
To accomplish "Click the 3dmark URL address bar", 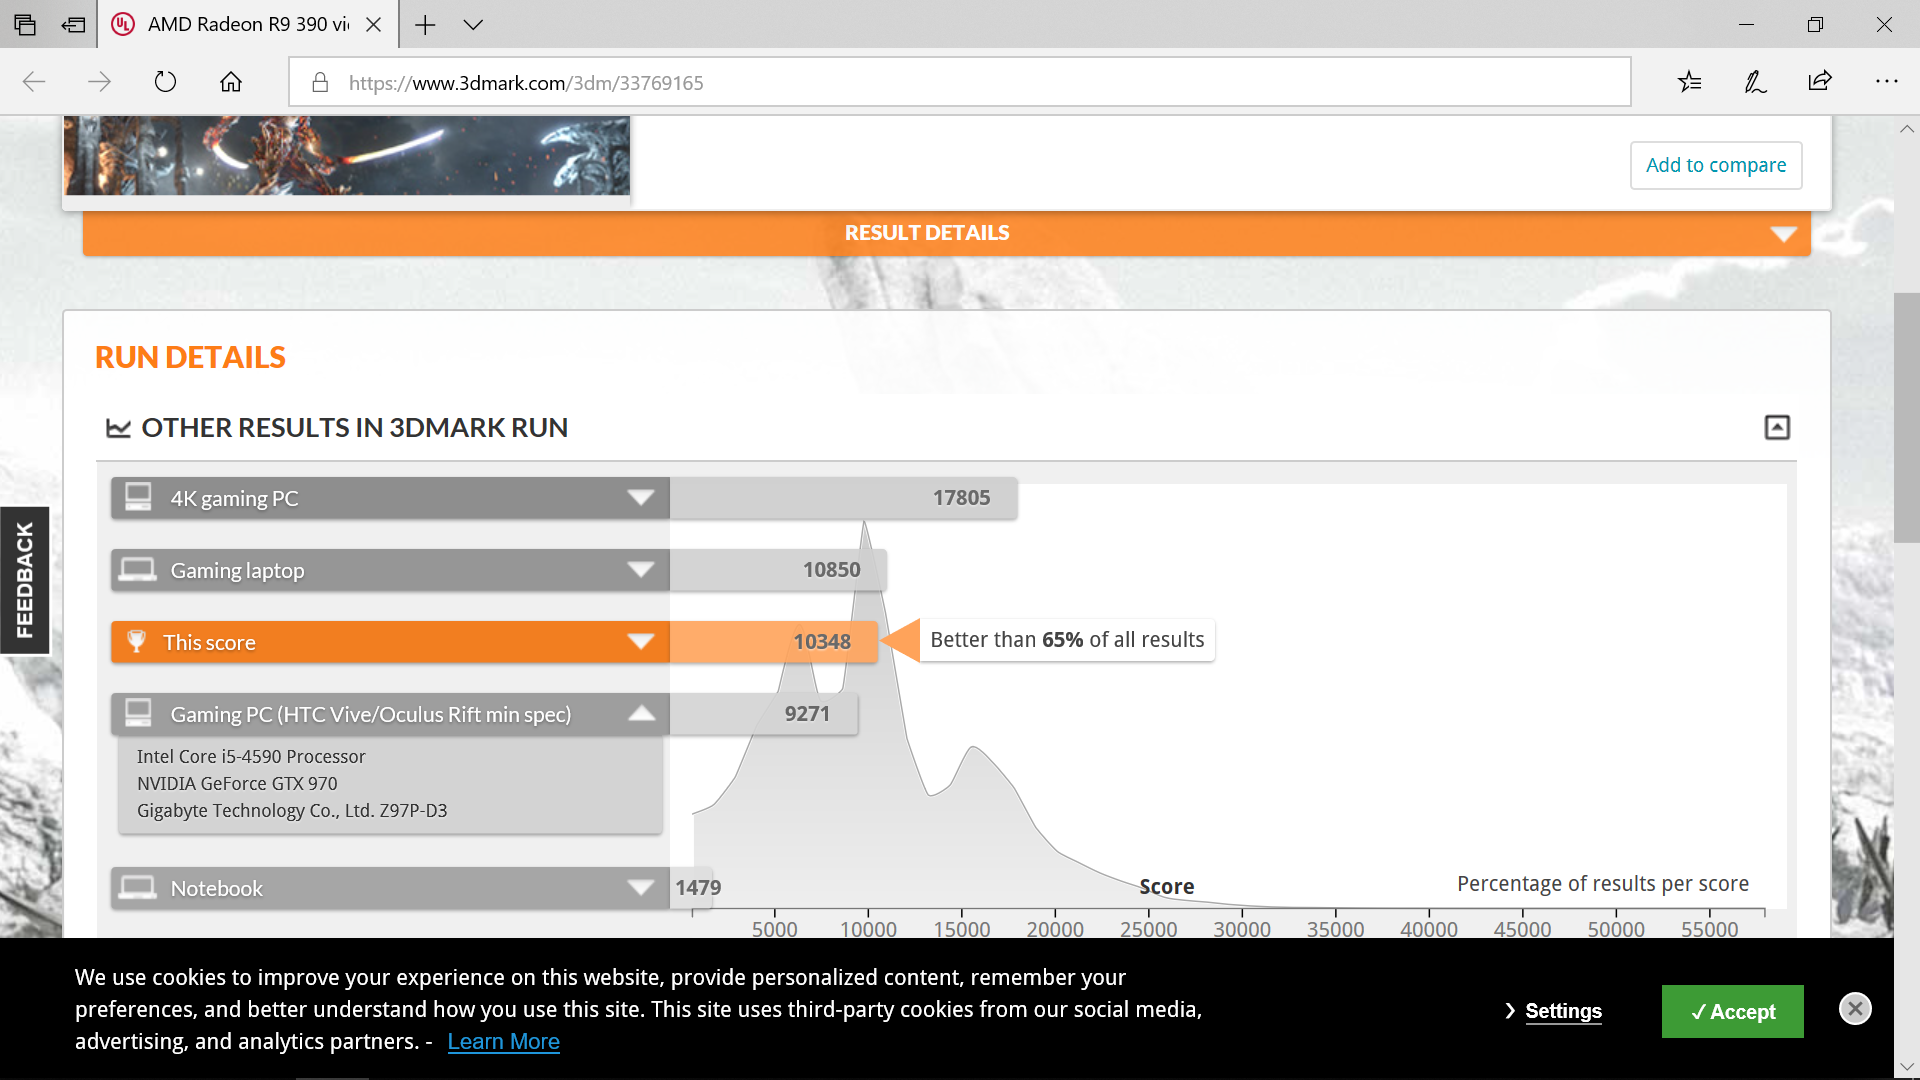I will tap(960, 83).
